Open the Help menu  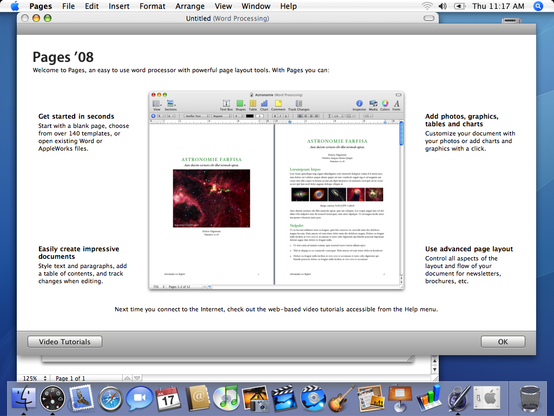[288, 6]
